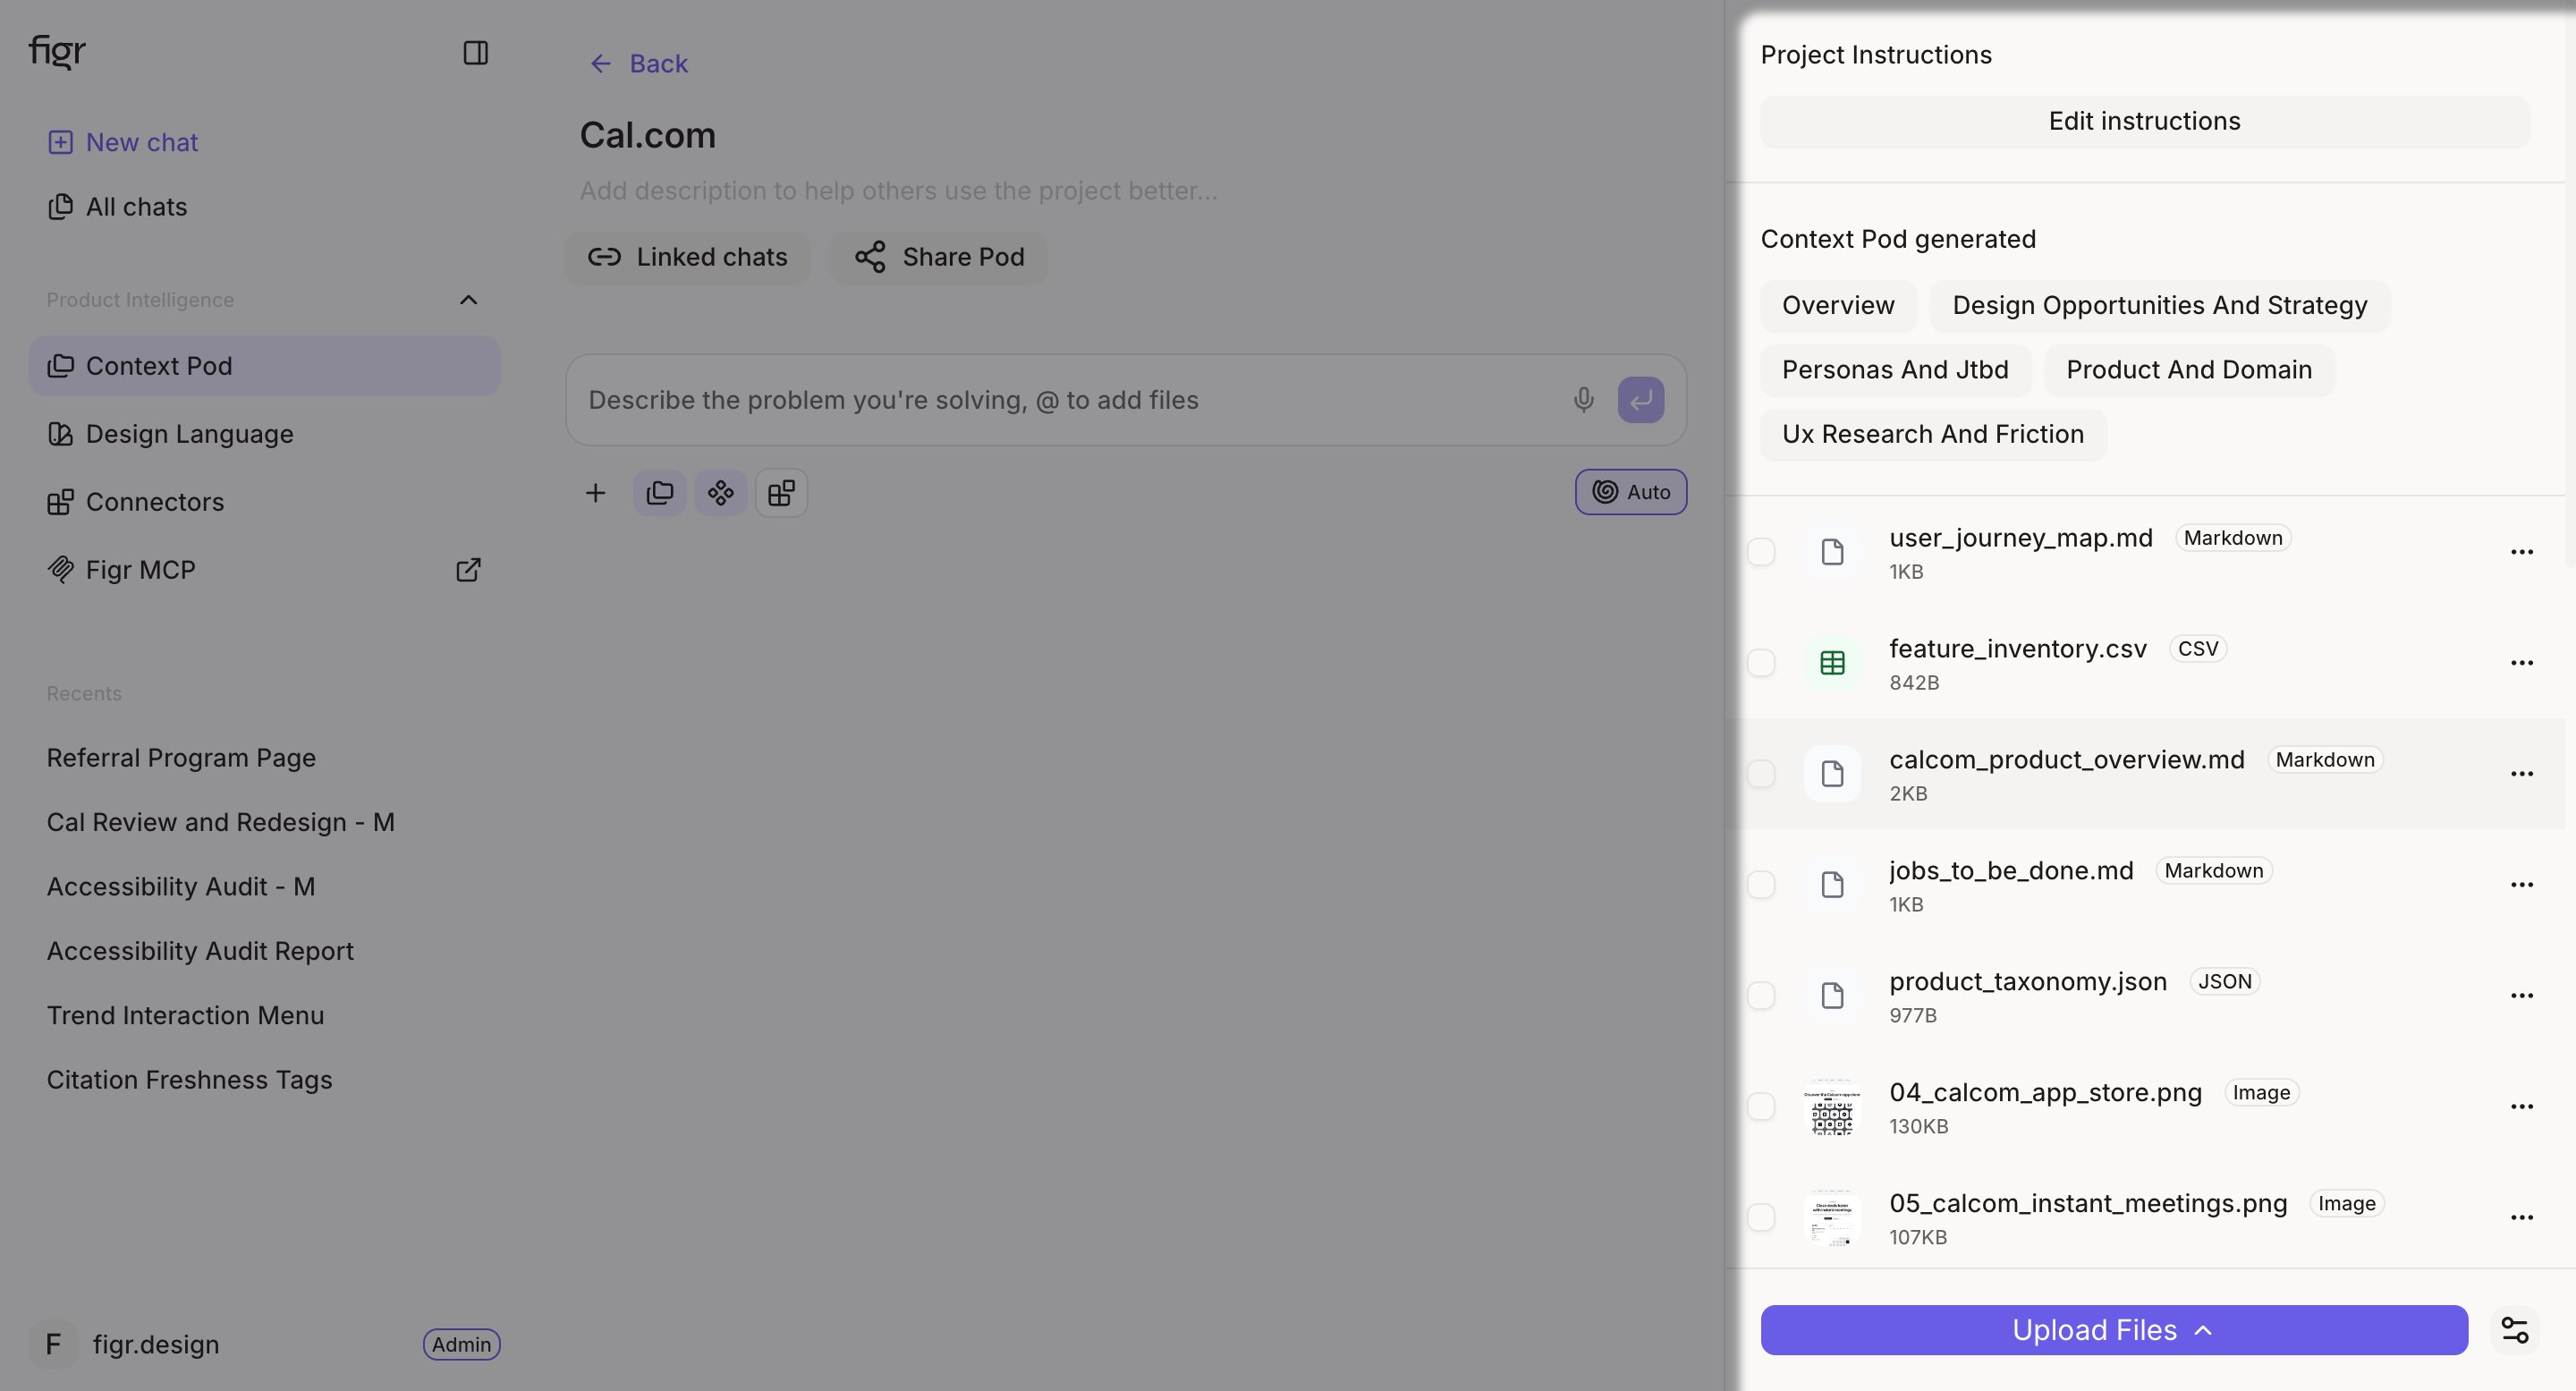Select checkbox for product_taxonomy.json
2576x1391 pixels.
pos(1761,996)
